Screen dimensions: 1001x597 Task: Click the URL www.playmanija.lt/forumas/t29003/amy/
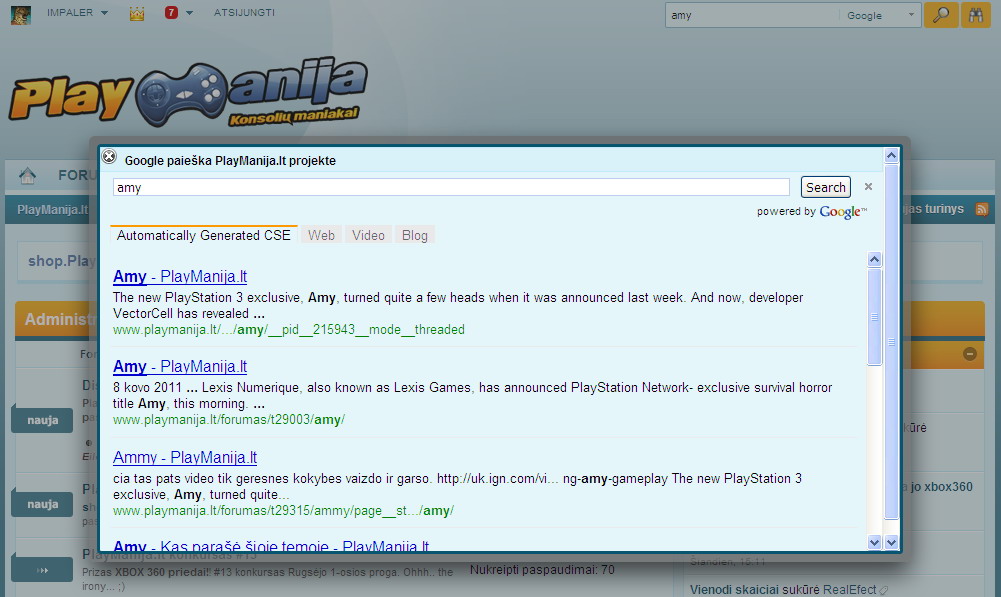[x=229, y=419]
